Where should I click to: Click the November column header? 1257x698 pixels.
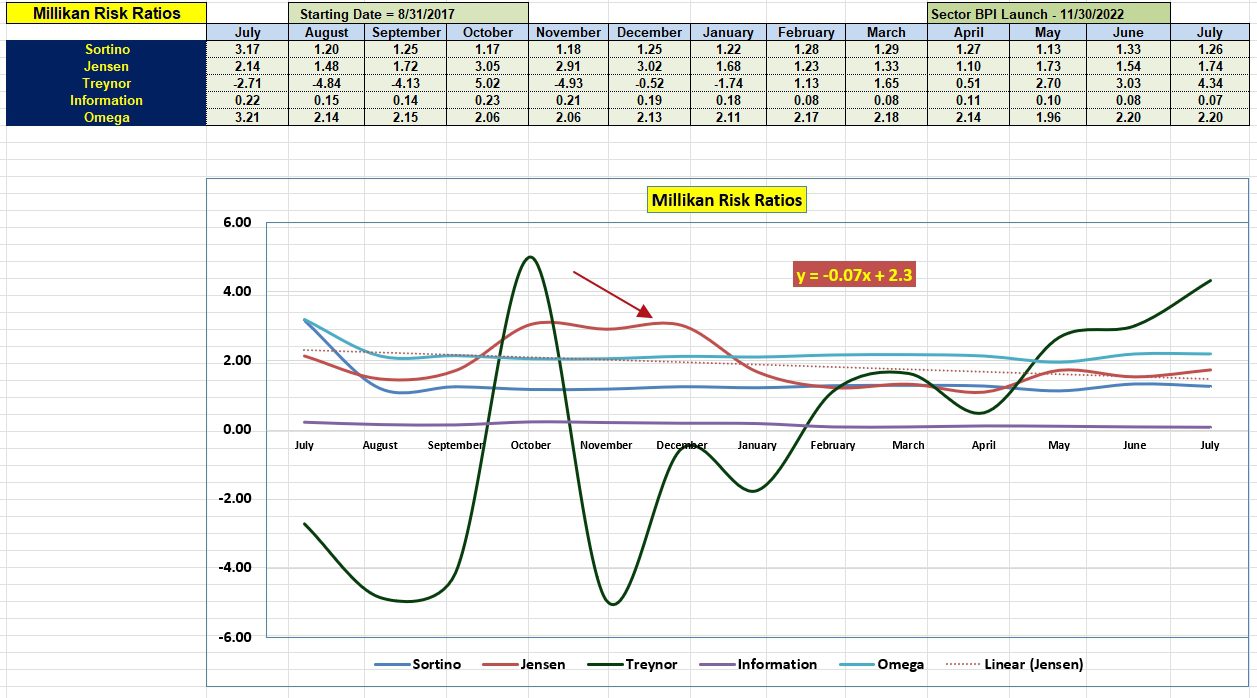(x=568, y=33)
